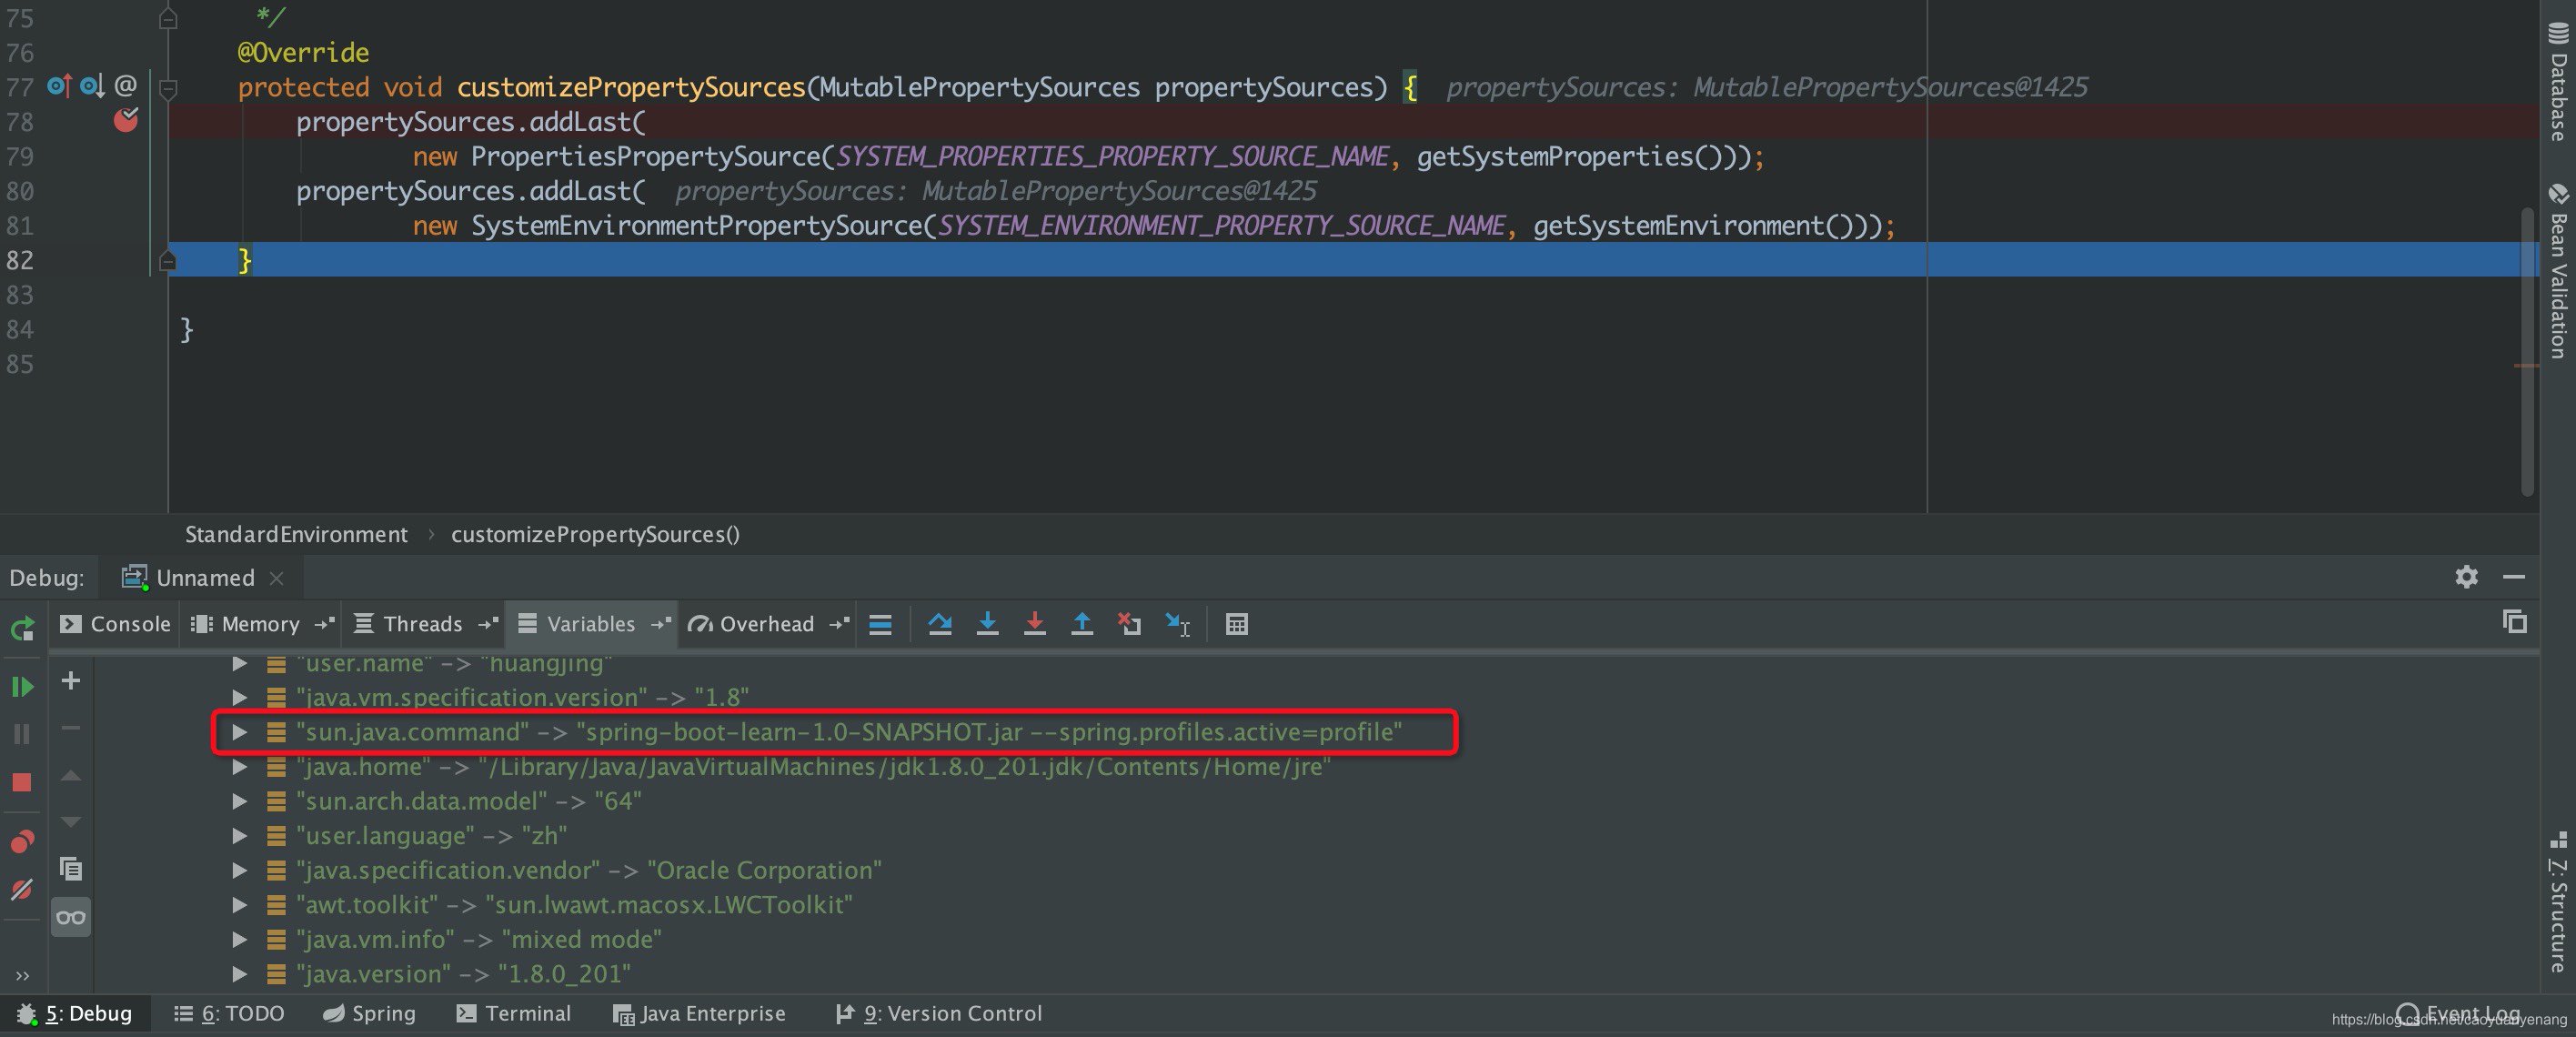The width and height of the screenshot is (2576, 1037).
Task: Toggle Mute Breakpoints in the debug sidebar
Action: (x=22, y=889)
